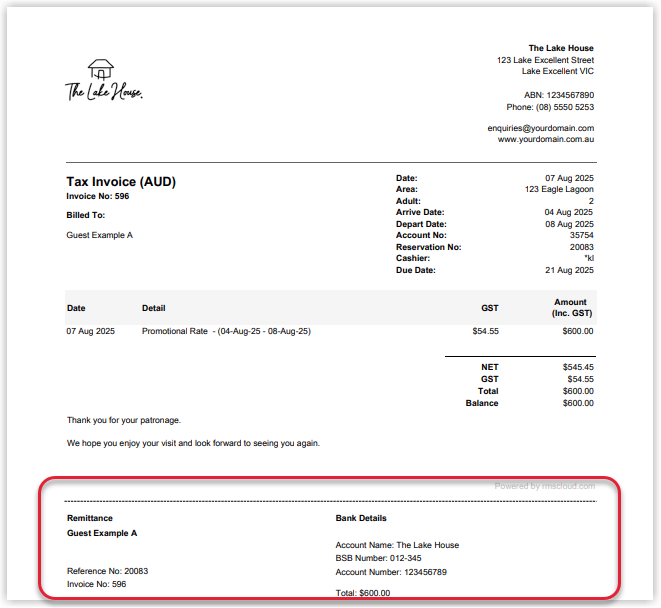Click the line item GST '$54.55' in table row

[x=485, y=331]
